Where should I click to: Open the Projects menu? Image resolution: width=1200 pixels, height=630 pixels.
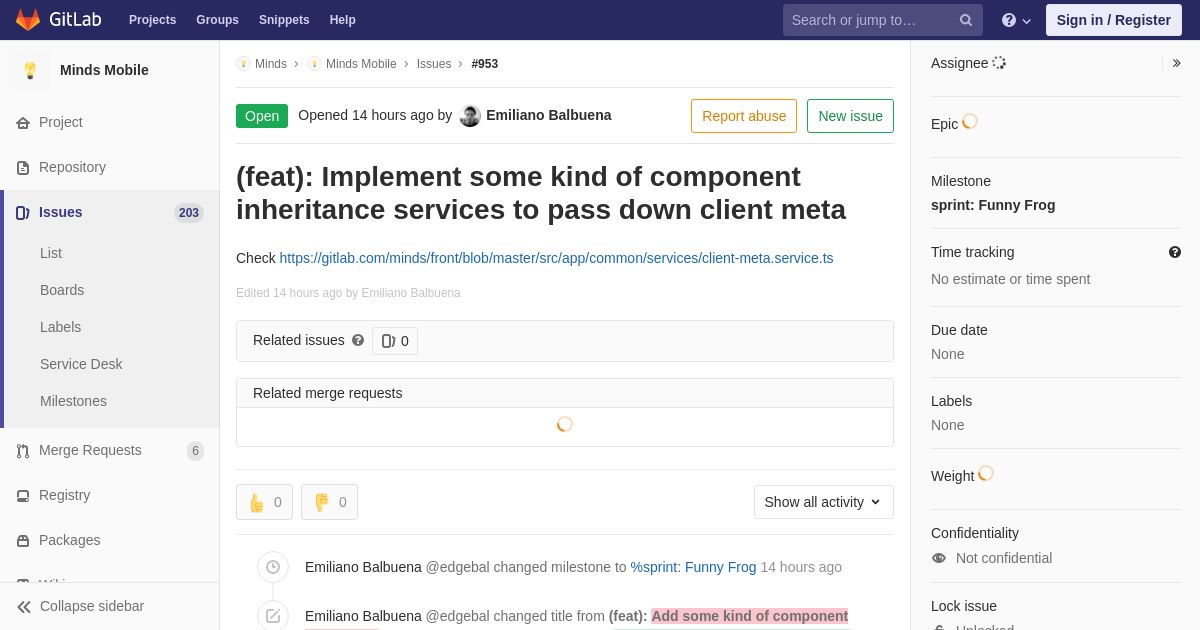pos(152,20)
